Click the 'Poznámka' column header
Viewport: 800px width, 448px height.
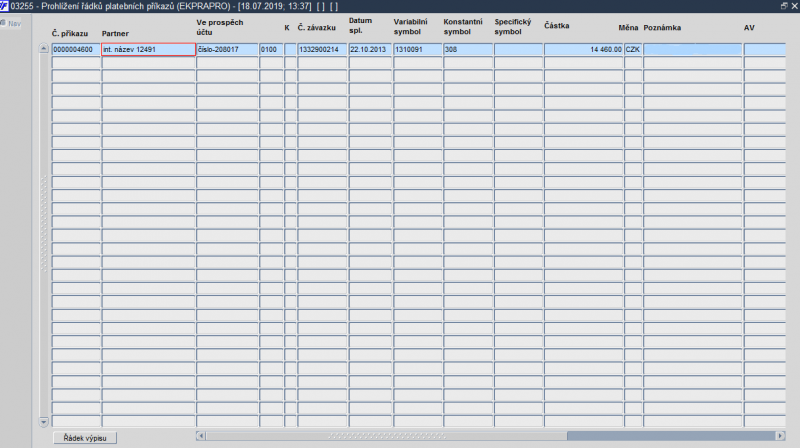pyautogui.click(x=662, y=28)
